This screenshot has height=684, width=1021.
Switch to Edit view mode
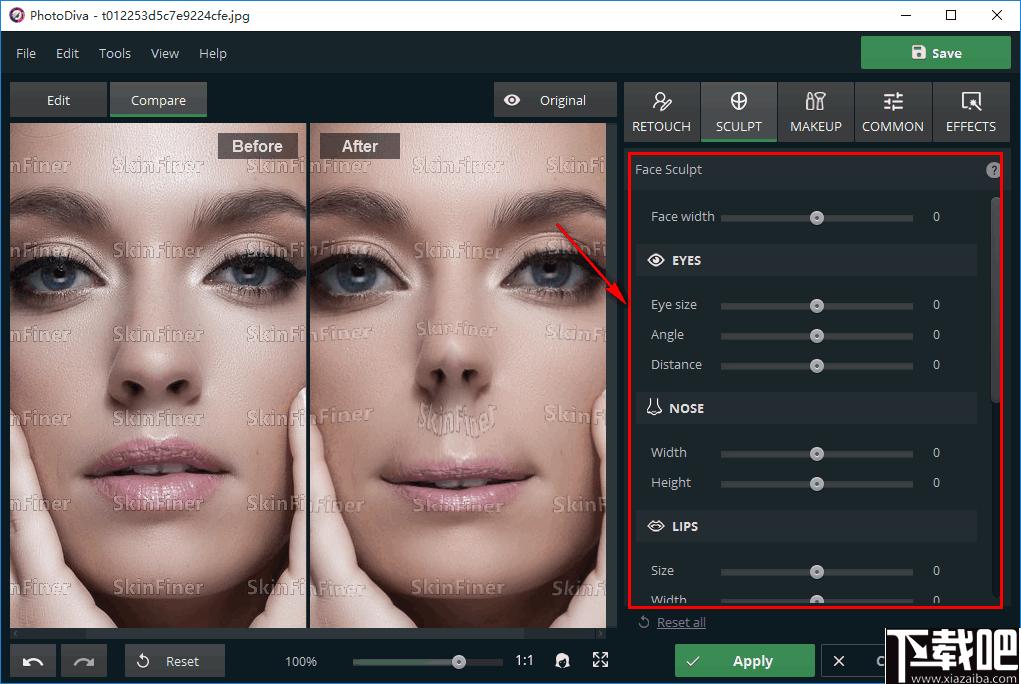[59, 100]
